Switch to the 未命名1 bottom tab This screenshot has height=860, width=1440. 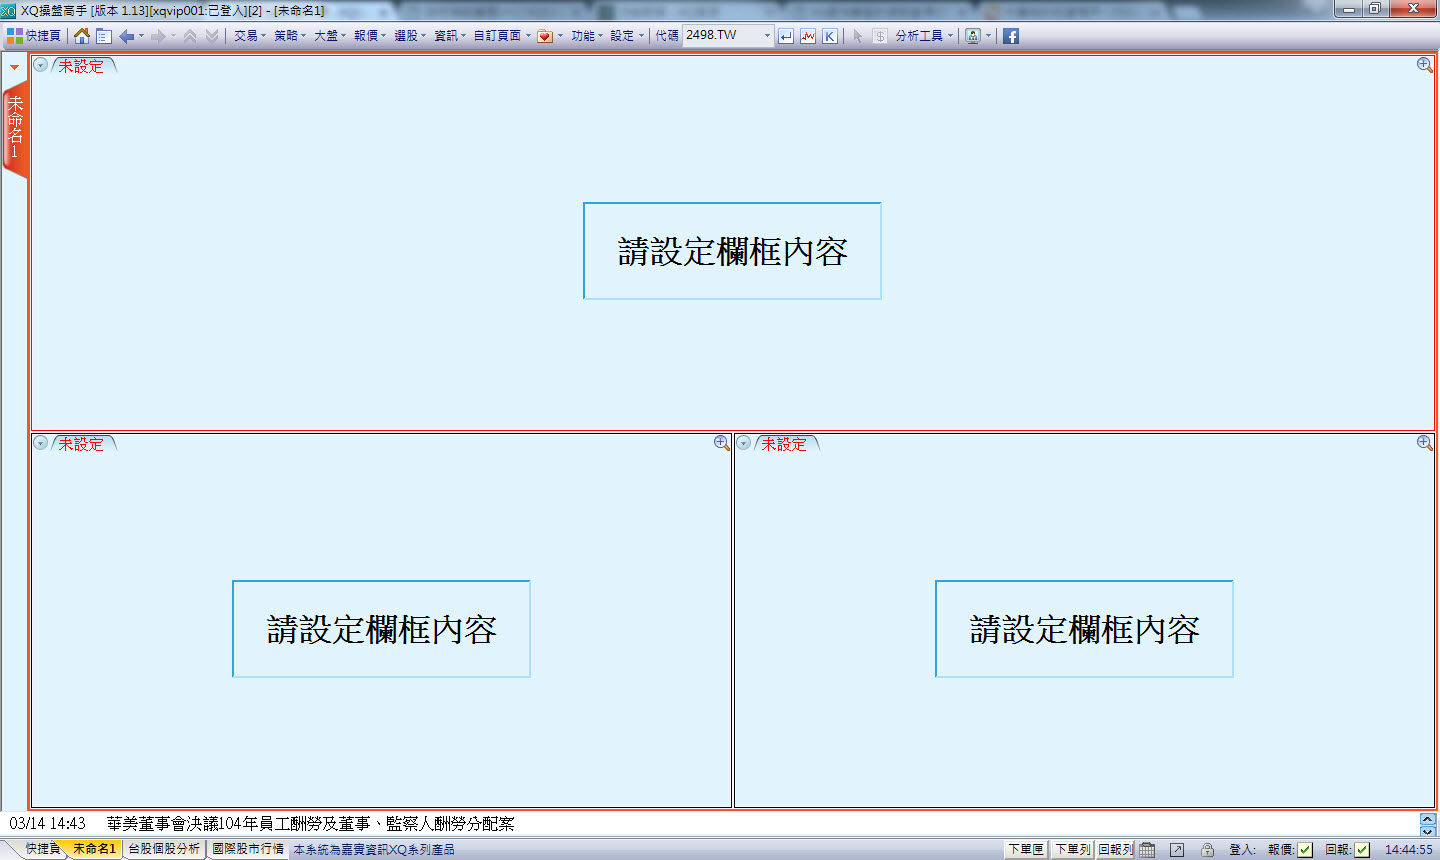[x=94, y=849]
